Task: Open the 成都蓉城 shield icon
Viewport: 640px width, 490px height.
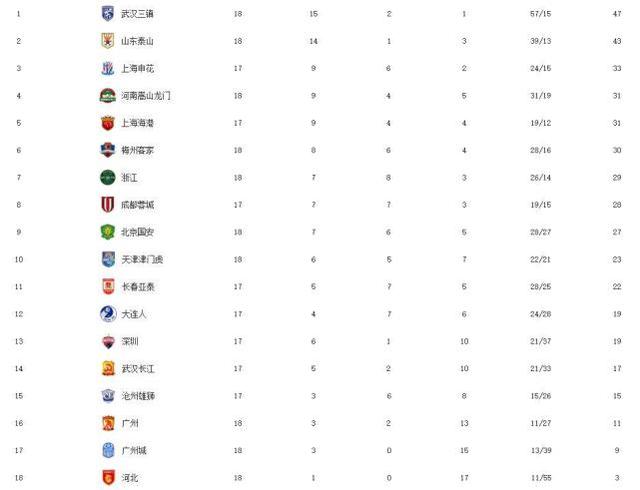Action: [108, 205]
